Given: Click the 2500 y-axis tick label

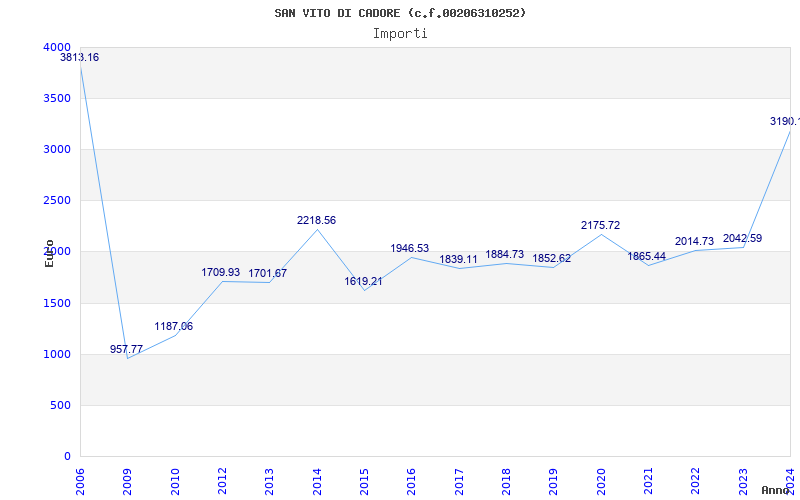Looking at the screenshot, I should coord(57,201).
